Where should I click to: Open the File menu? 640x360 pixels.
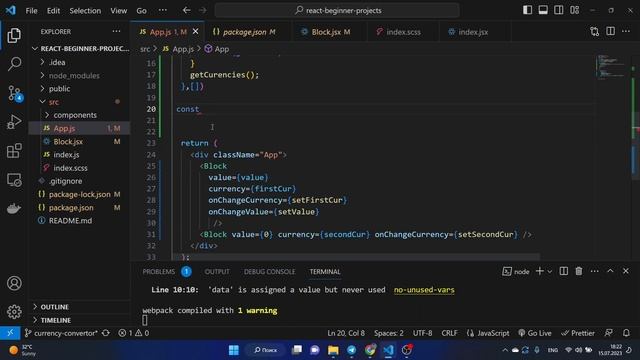31,11
